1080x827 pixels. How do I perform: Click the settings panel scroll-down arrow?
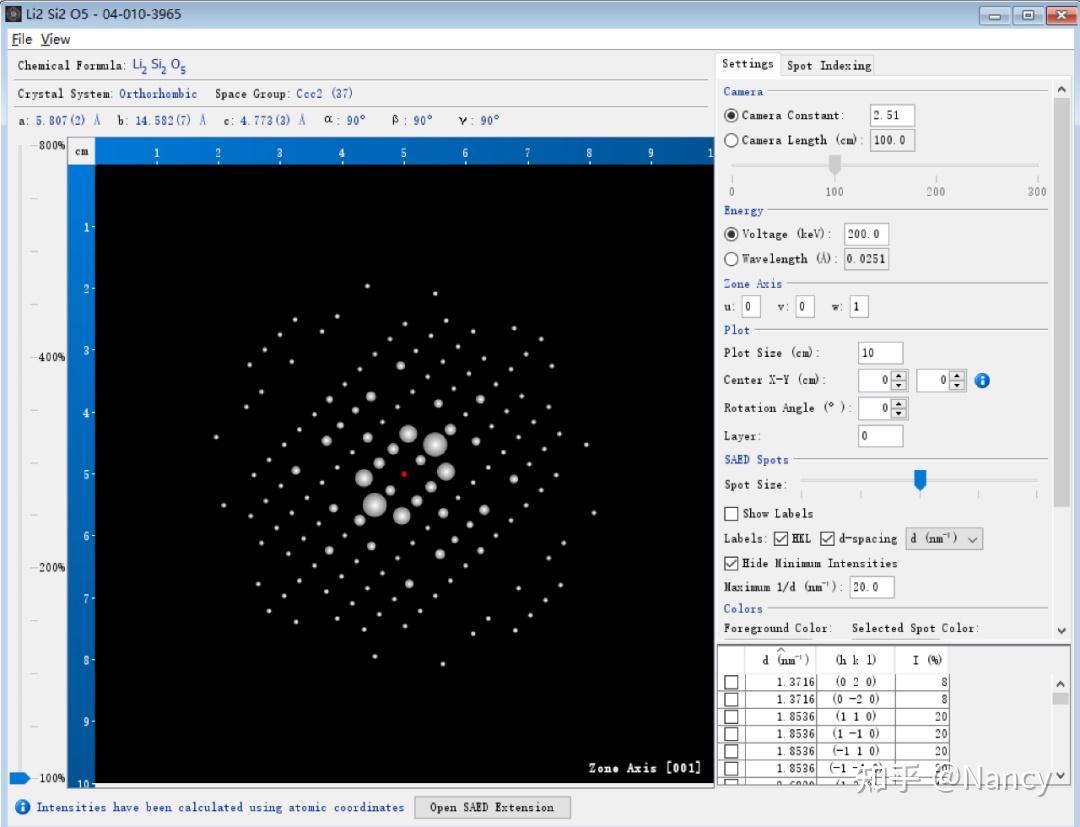click(1061, 631)
